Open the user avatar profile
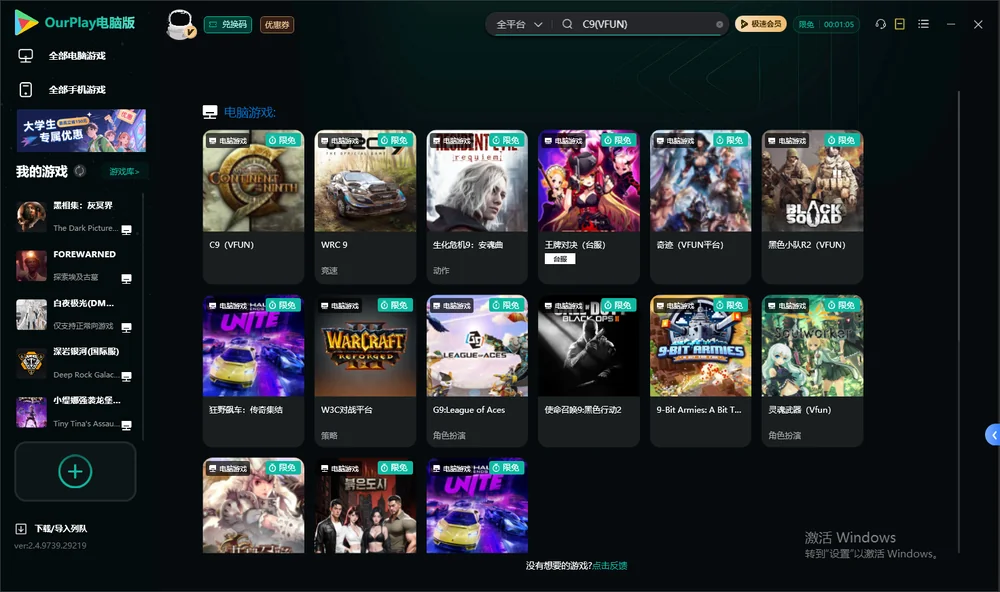1000x592 pixels. [180, 24]
